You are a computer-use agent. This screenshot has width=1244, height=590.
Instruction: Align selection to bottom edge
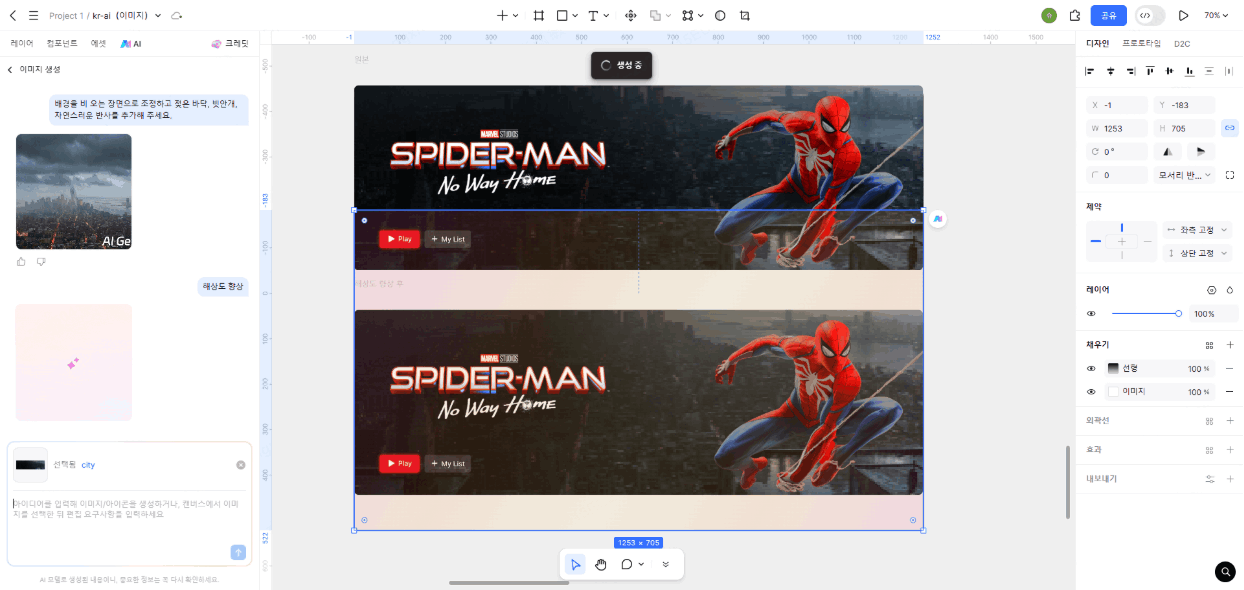pos(1189,71)
